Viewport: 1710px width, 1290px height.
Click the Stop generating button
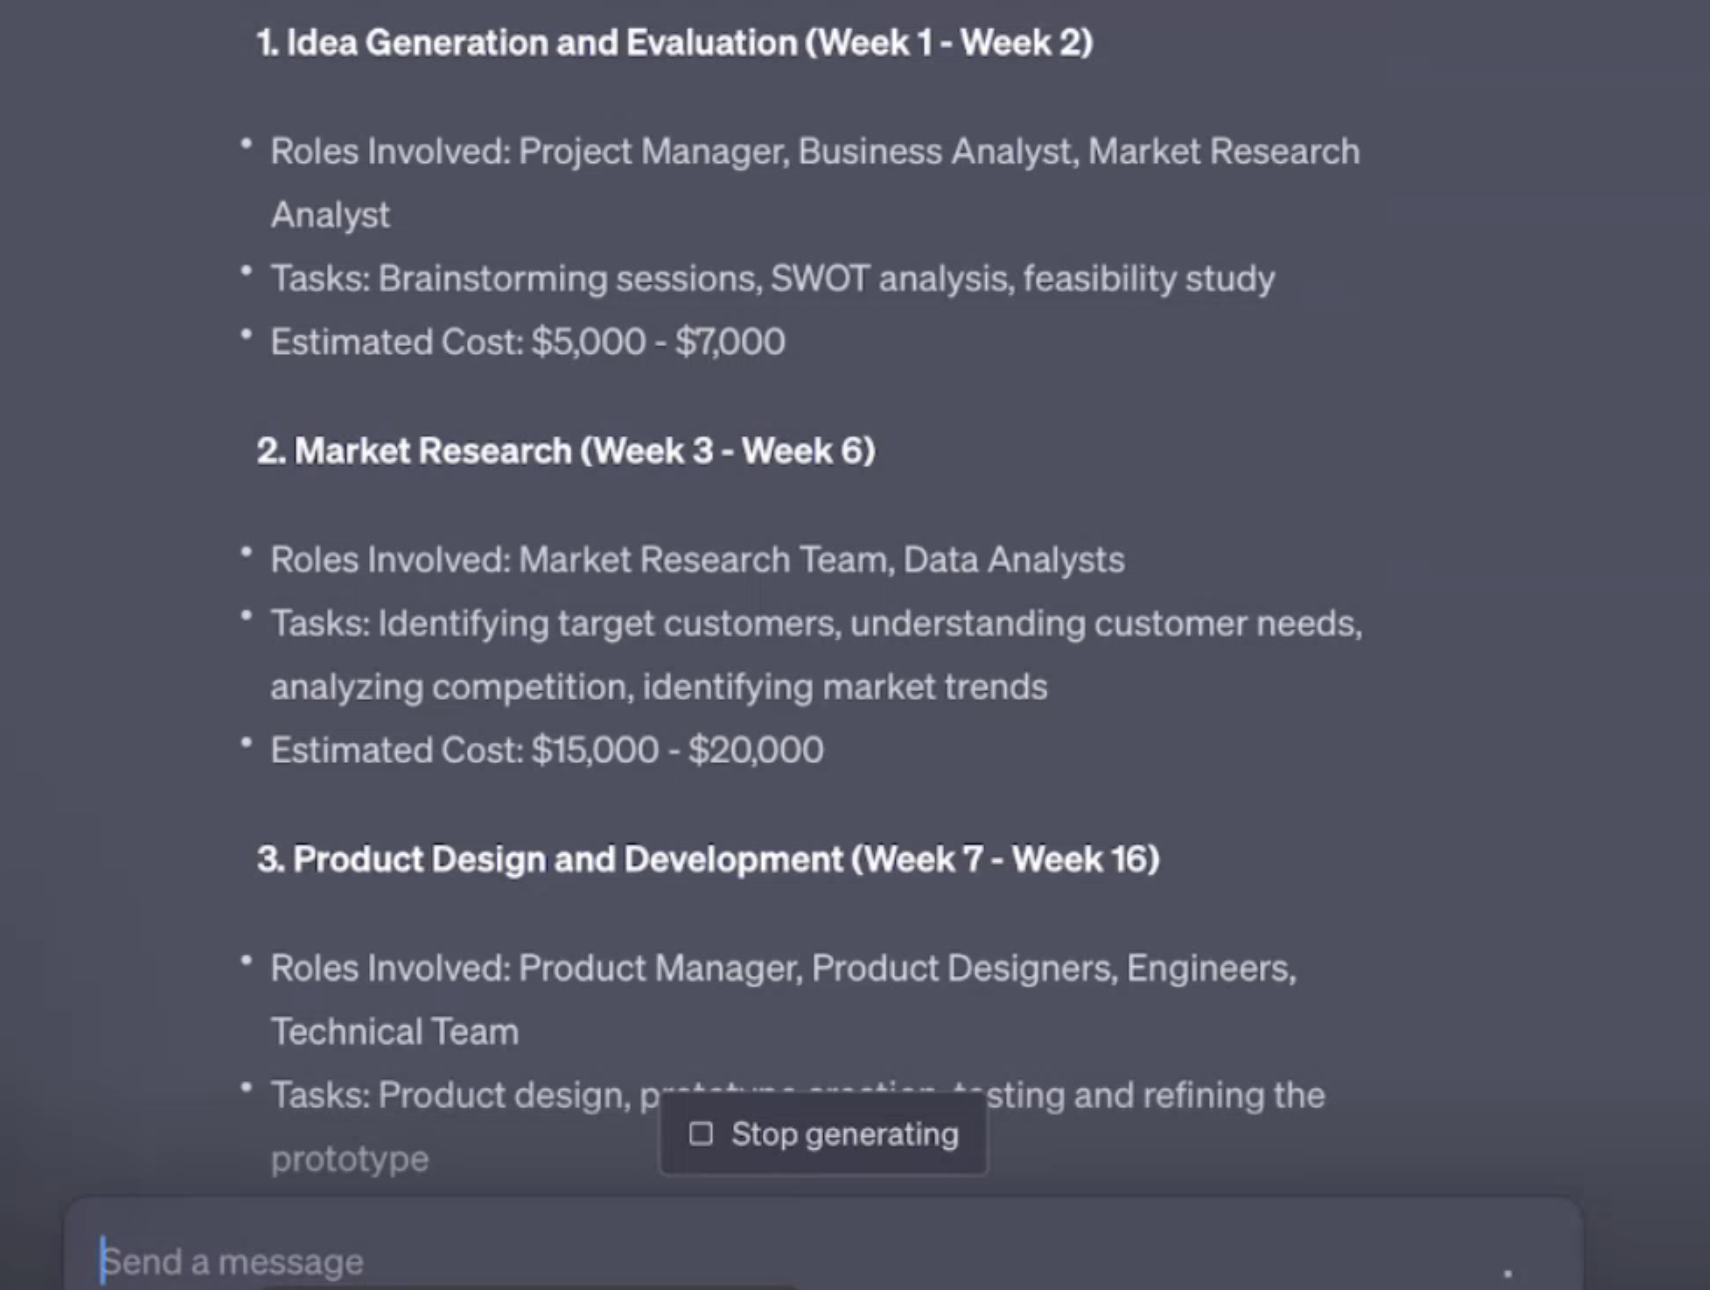point(823,1134)
